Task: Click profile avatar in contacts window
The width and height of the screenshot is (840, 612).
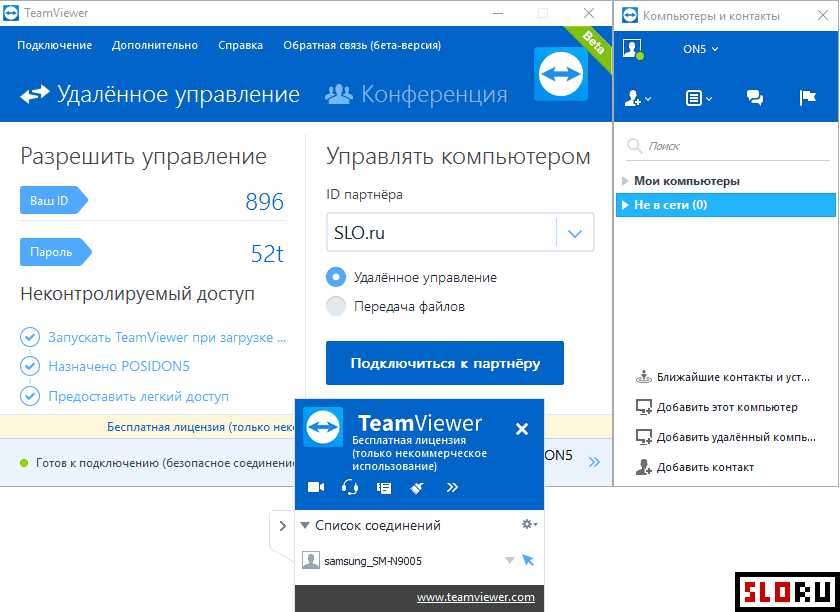Action: (x=633, y=49)
